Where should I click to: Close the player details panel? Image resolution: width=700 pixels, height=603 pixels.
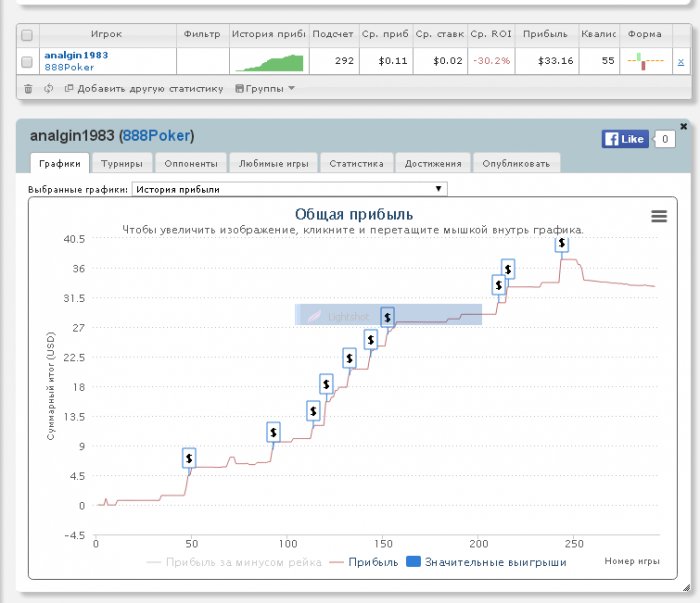pyautogui.click(x=683, y=126)
